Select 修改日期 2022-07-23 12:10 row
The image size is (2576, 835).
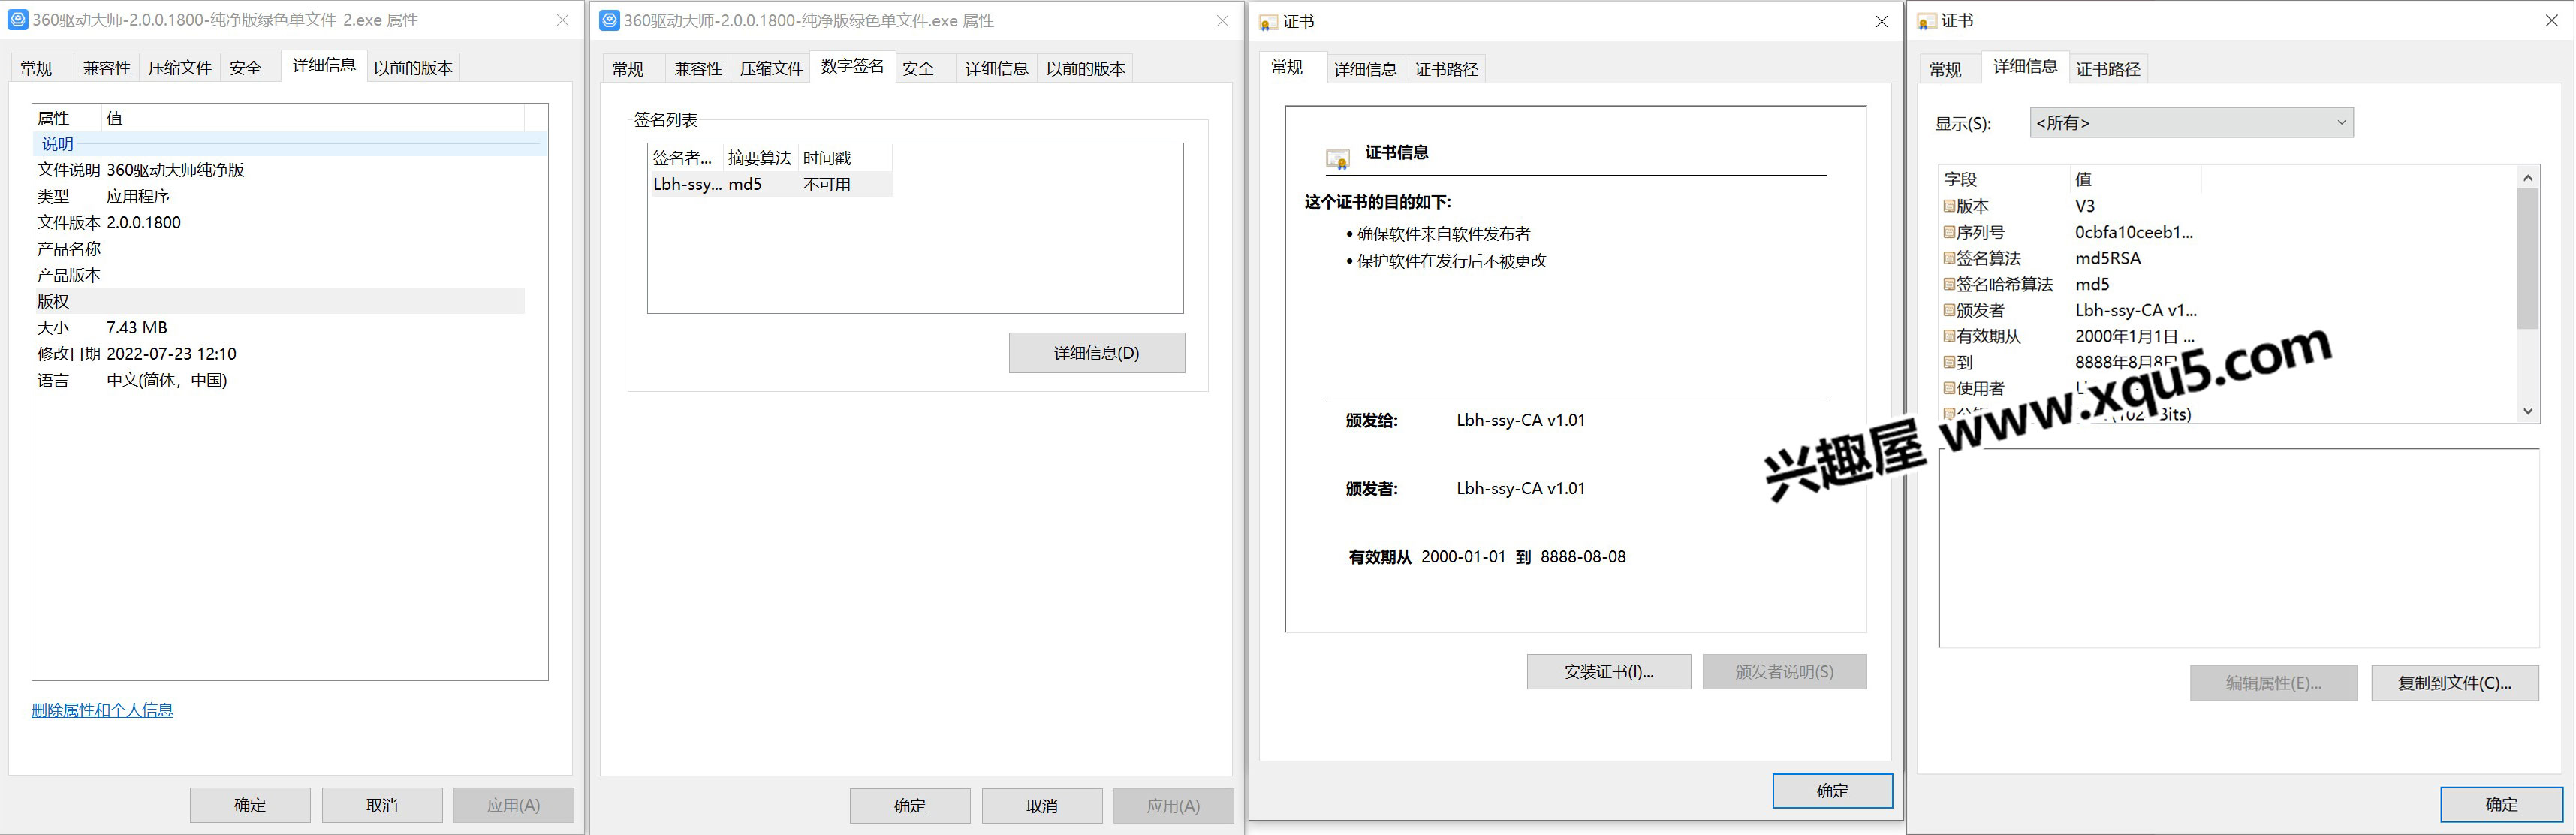point(279,353)
